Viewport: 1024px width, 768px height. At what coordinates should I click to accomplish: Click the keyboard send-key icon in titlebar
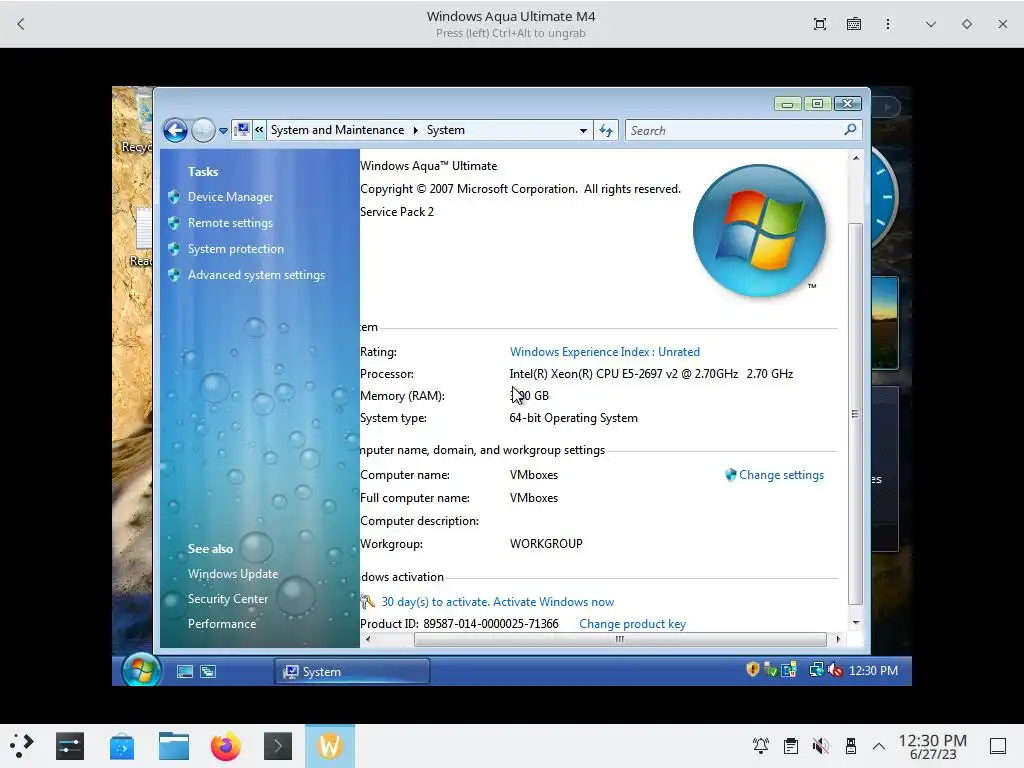854,24
